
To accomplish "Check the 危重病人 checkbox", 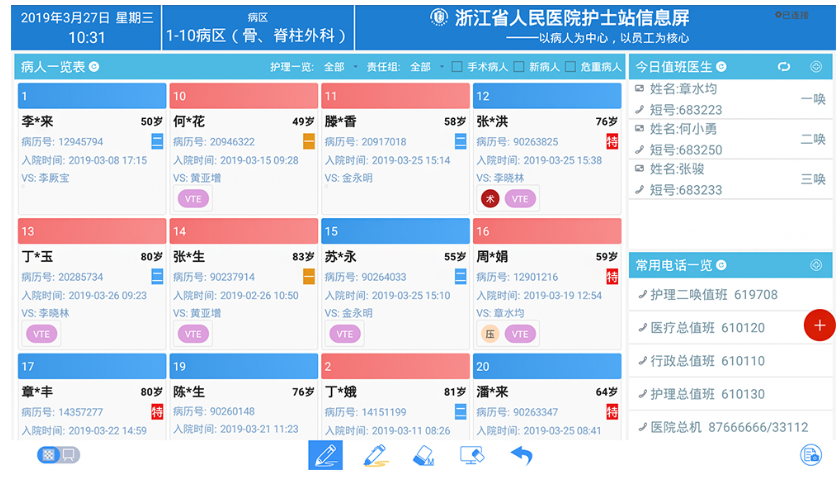I will click(570, 67).
